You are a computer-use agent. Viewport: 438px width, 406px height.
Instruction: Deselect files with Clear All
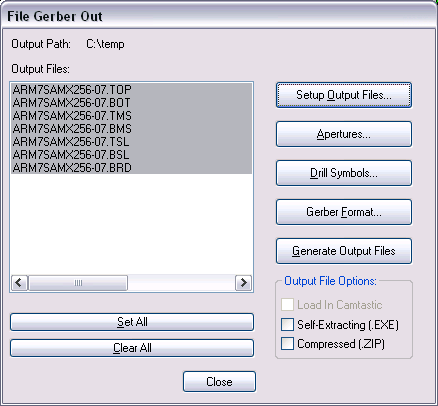pos(132,348)
